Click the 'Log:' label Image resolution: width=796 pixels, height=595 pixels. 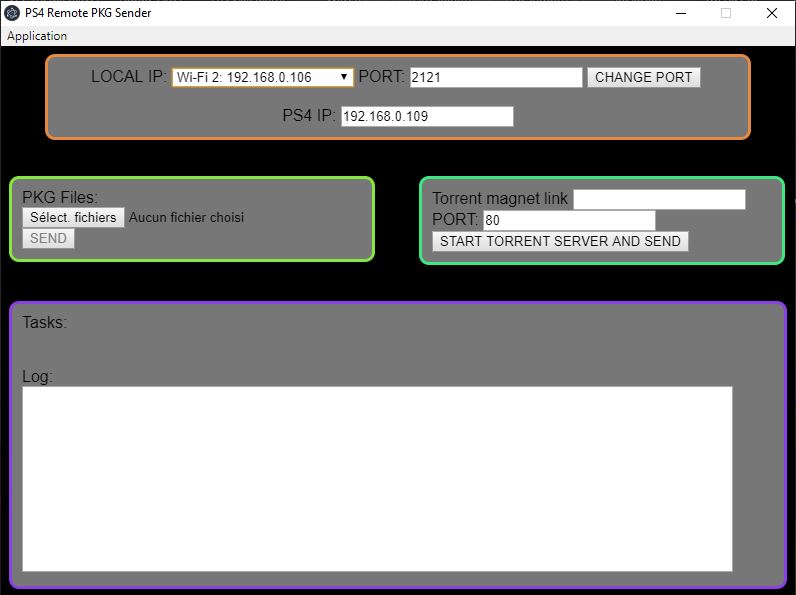click(x=38, y=376)
